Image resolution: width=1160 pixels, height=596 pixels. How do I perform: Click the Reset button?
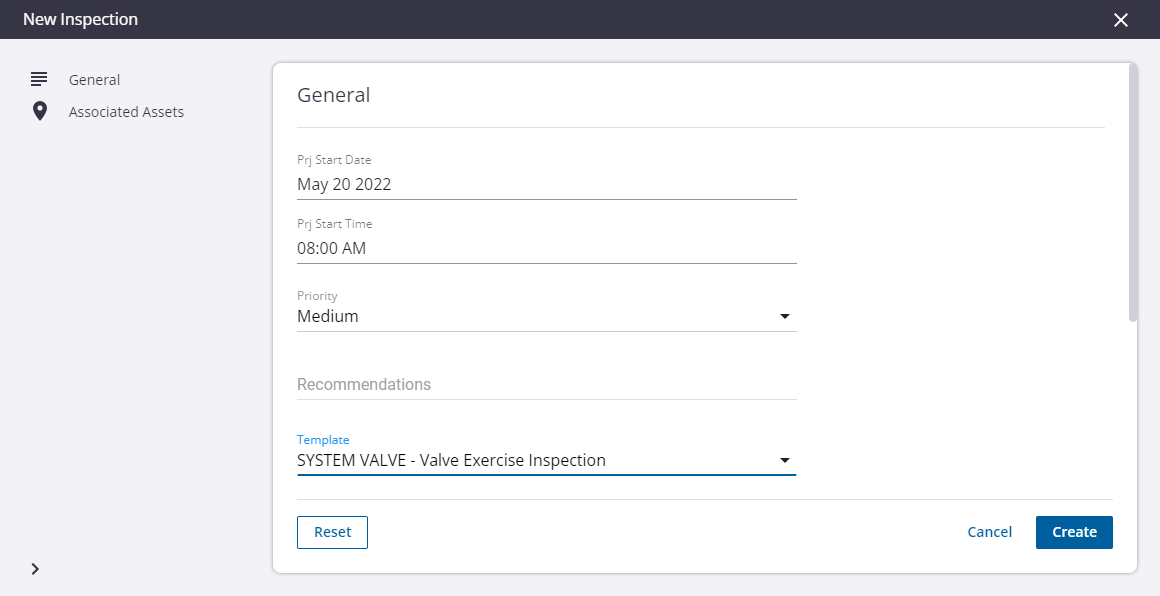click(x=332, y=532)
